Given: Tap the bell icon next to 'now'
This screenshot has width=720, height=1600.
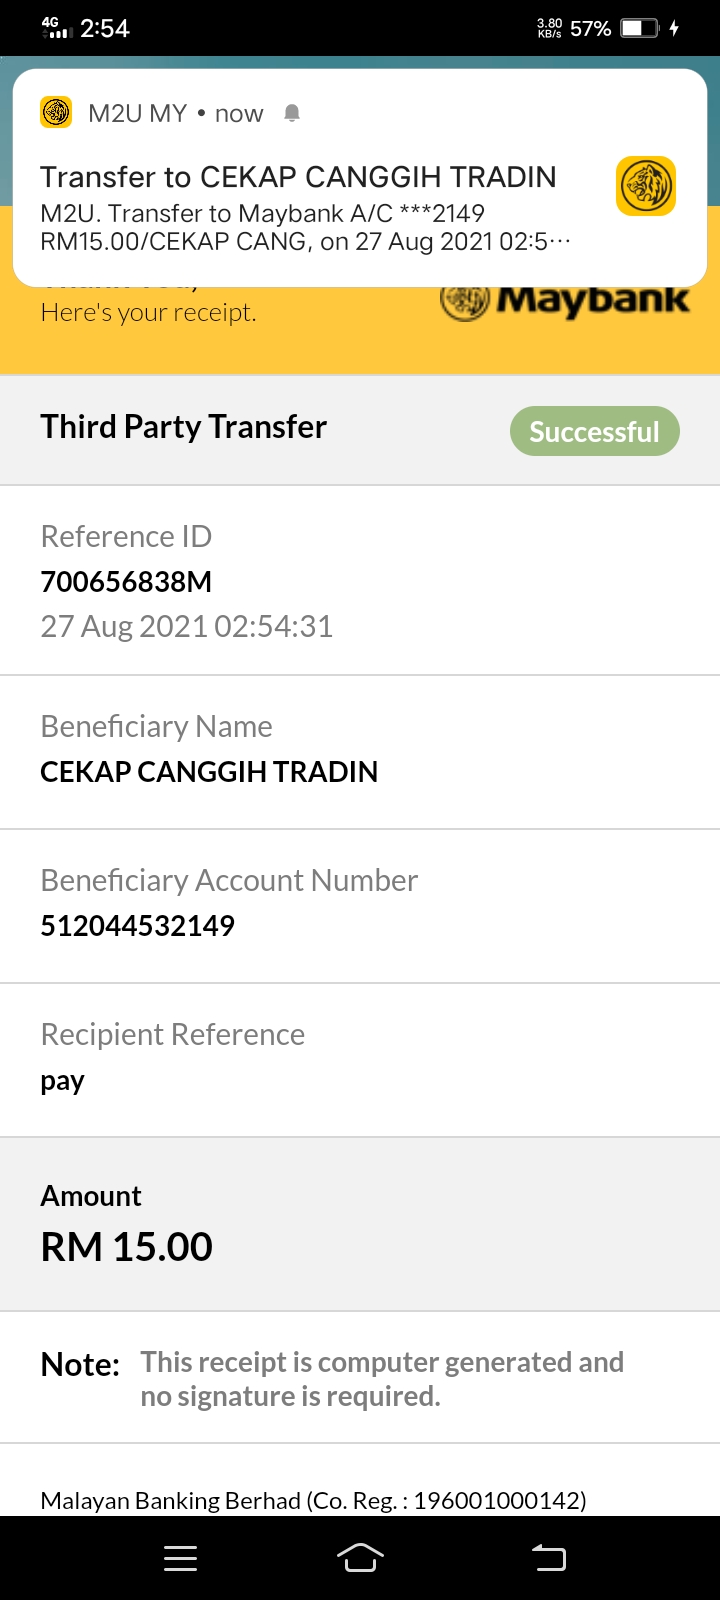Looking at the screenshot, I should [x=292, y=113].
